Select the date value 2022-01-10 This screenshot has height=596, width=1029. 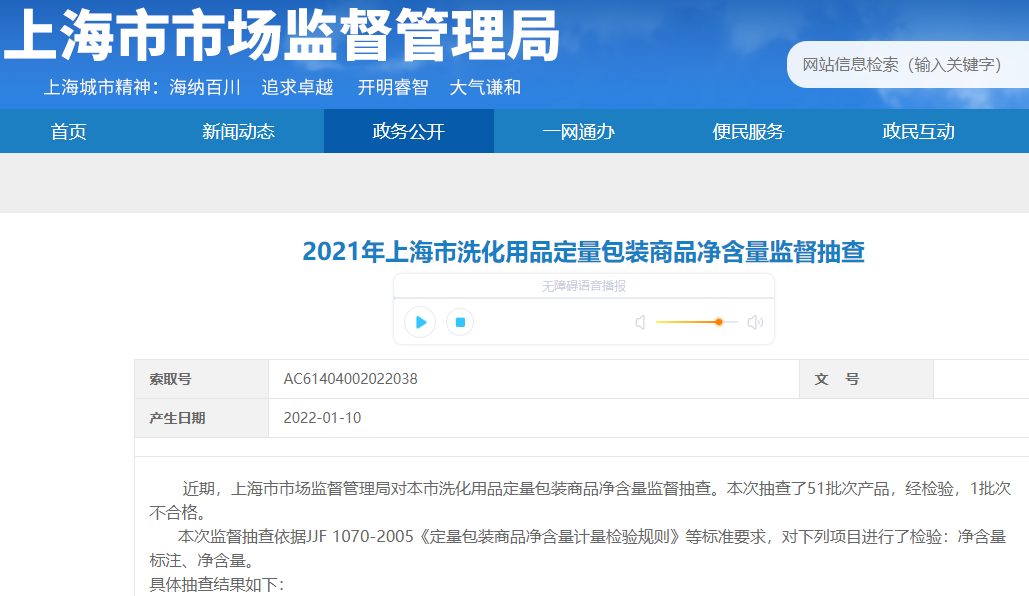[322, 418]
